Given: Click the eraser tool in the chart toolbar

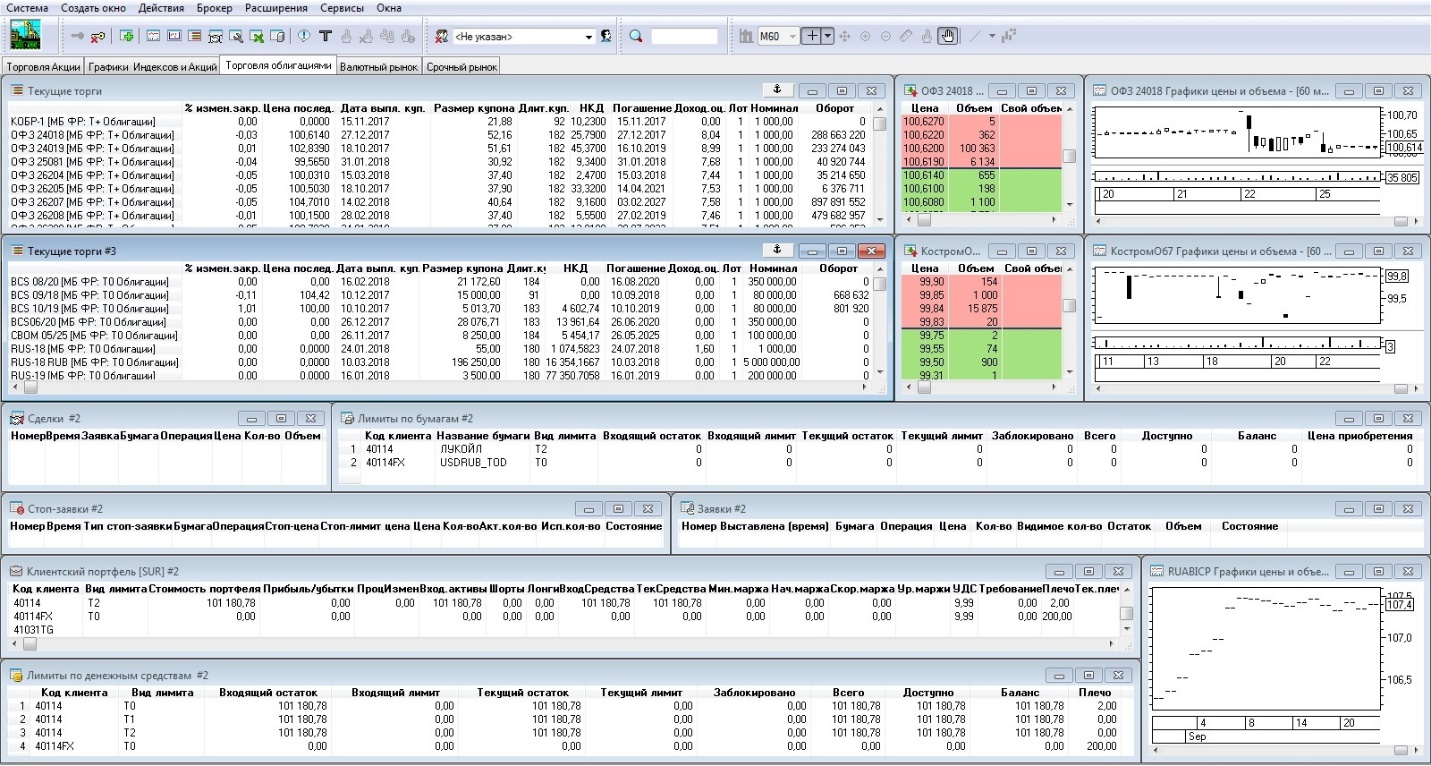Looking at the screenshot, I should point(908,36).
